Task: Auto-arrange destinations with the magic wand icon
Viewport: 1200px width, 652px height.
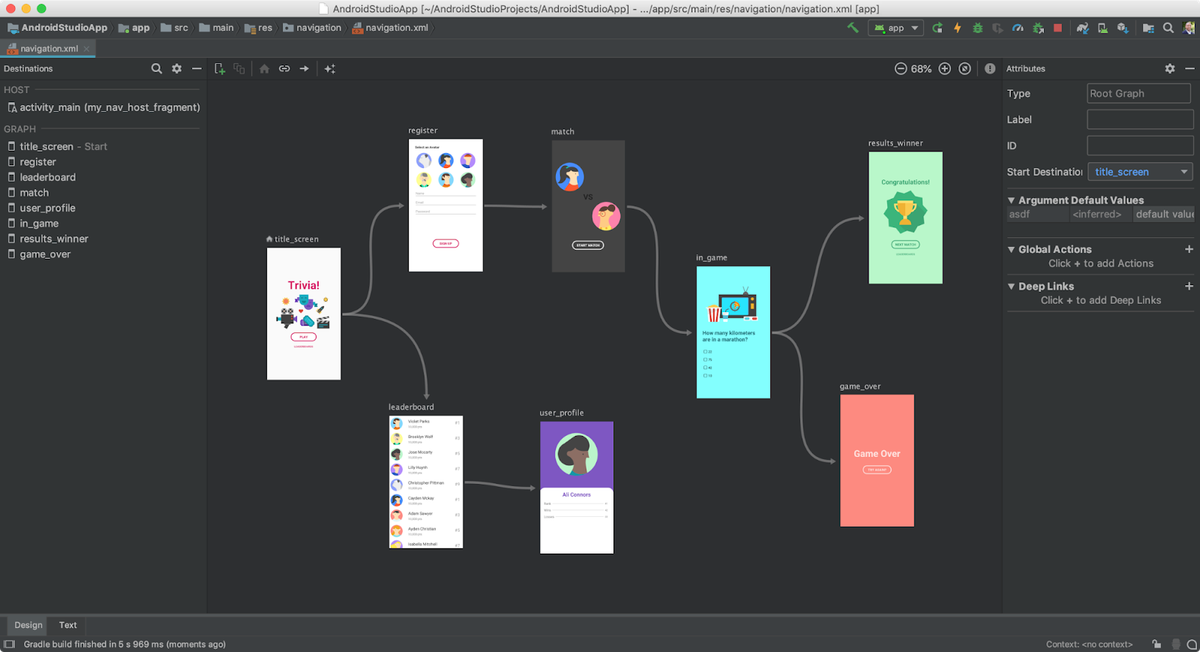Action: pyautogui.click(x=328, y=68)
